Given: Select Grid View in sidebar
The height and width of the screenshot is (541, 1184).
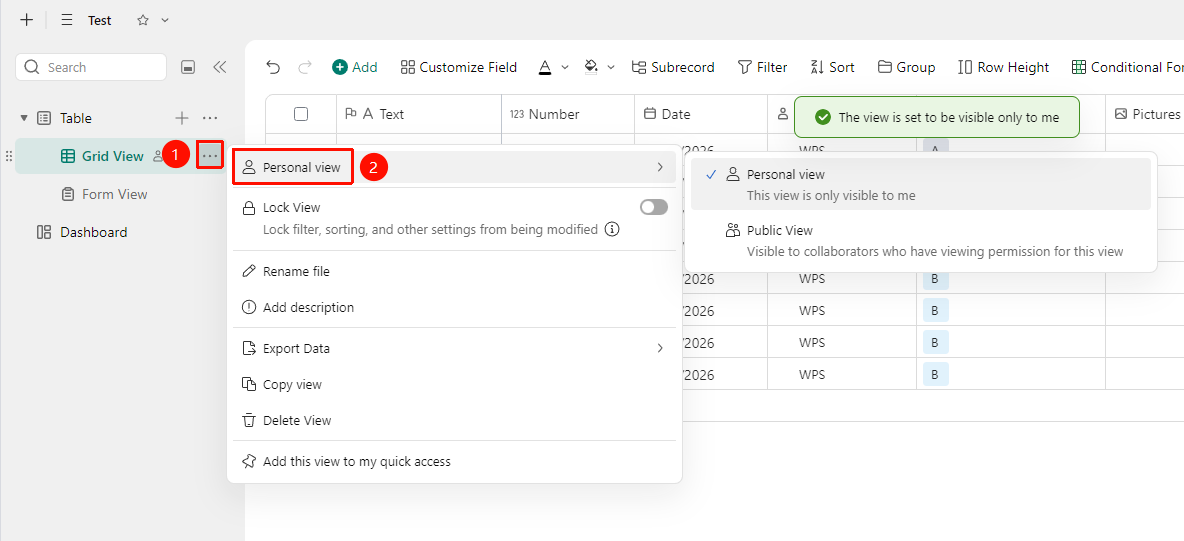Looking at the screenshot, I should 112,156.
